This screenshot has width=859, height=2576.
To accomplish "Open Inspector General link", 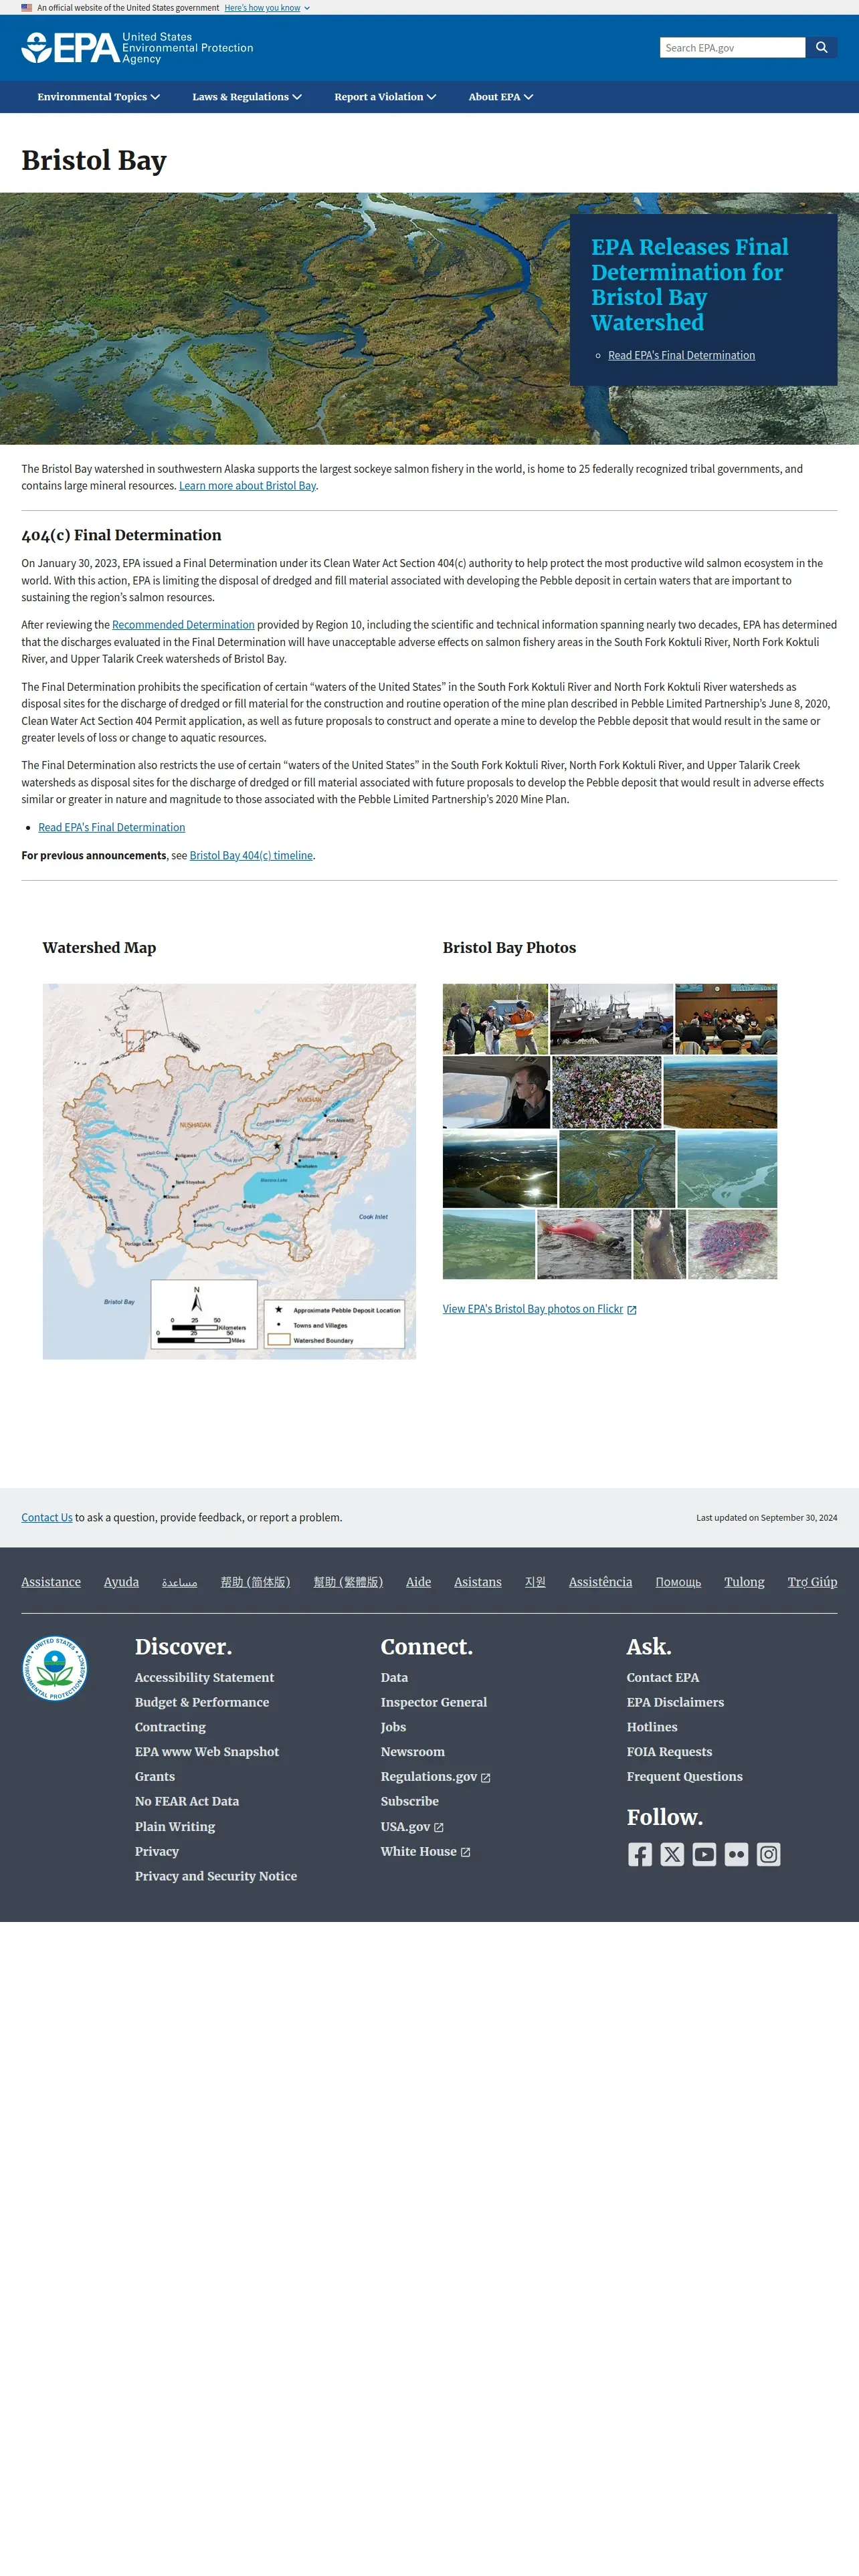I will point(434,1703).
